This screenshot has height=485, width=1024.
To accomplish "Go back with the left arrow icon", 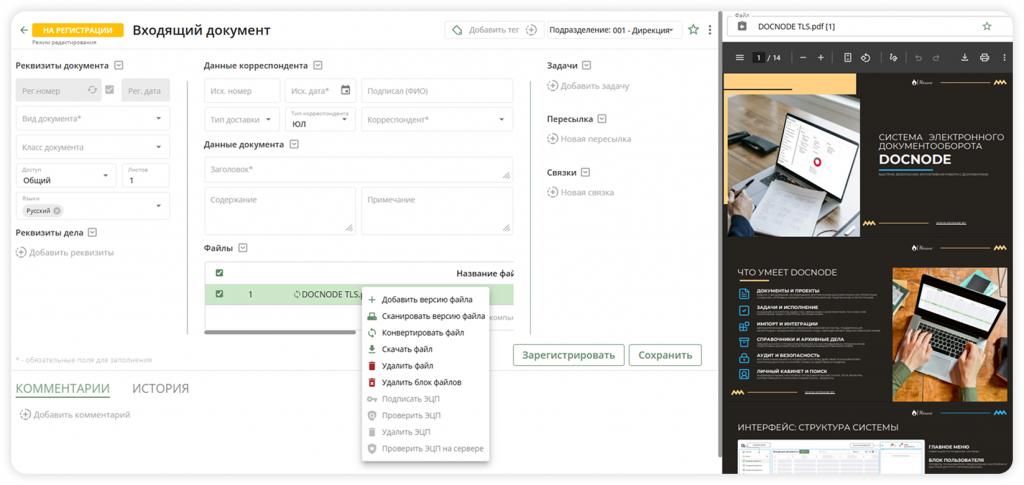I will tap(24, 30).
